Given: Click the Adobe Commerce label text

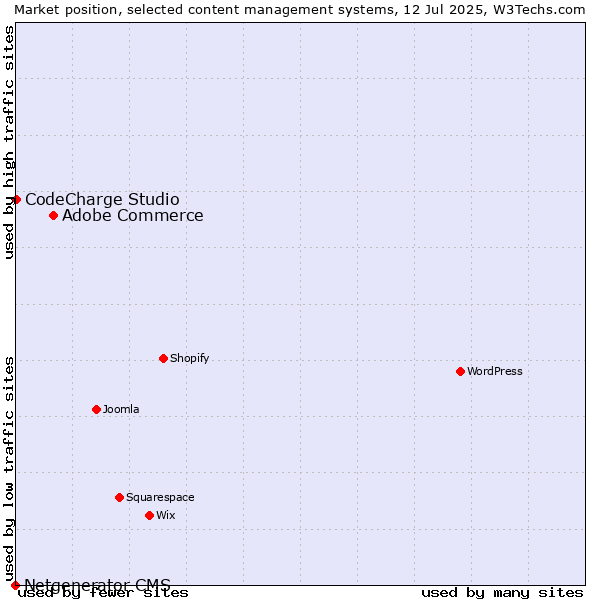Looking at the screenshot, I should point(133,215).
